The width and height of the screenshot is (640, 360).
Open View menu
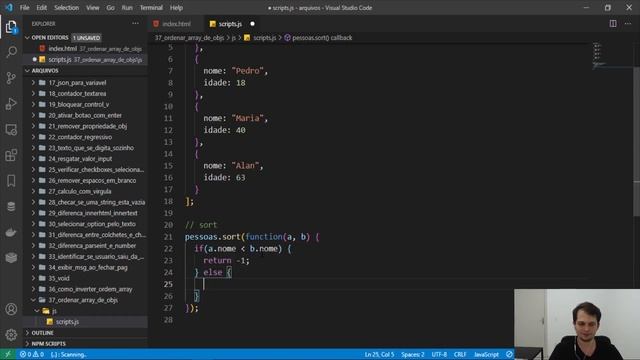[x=92, y=7]
